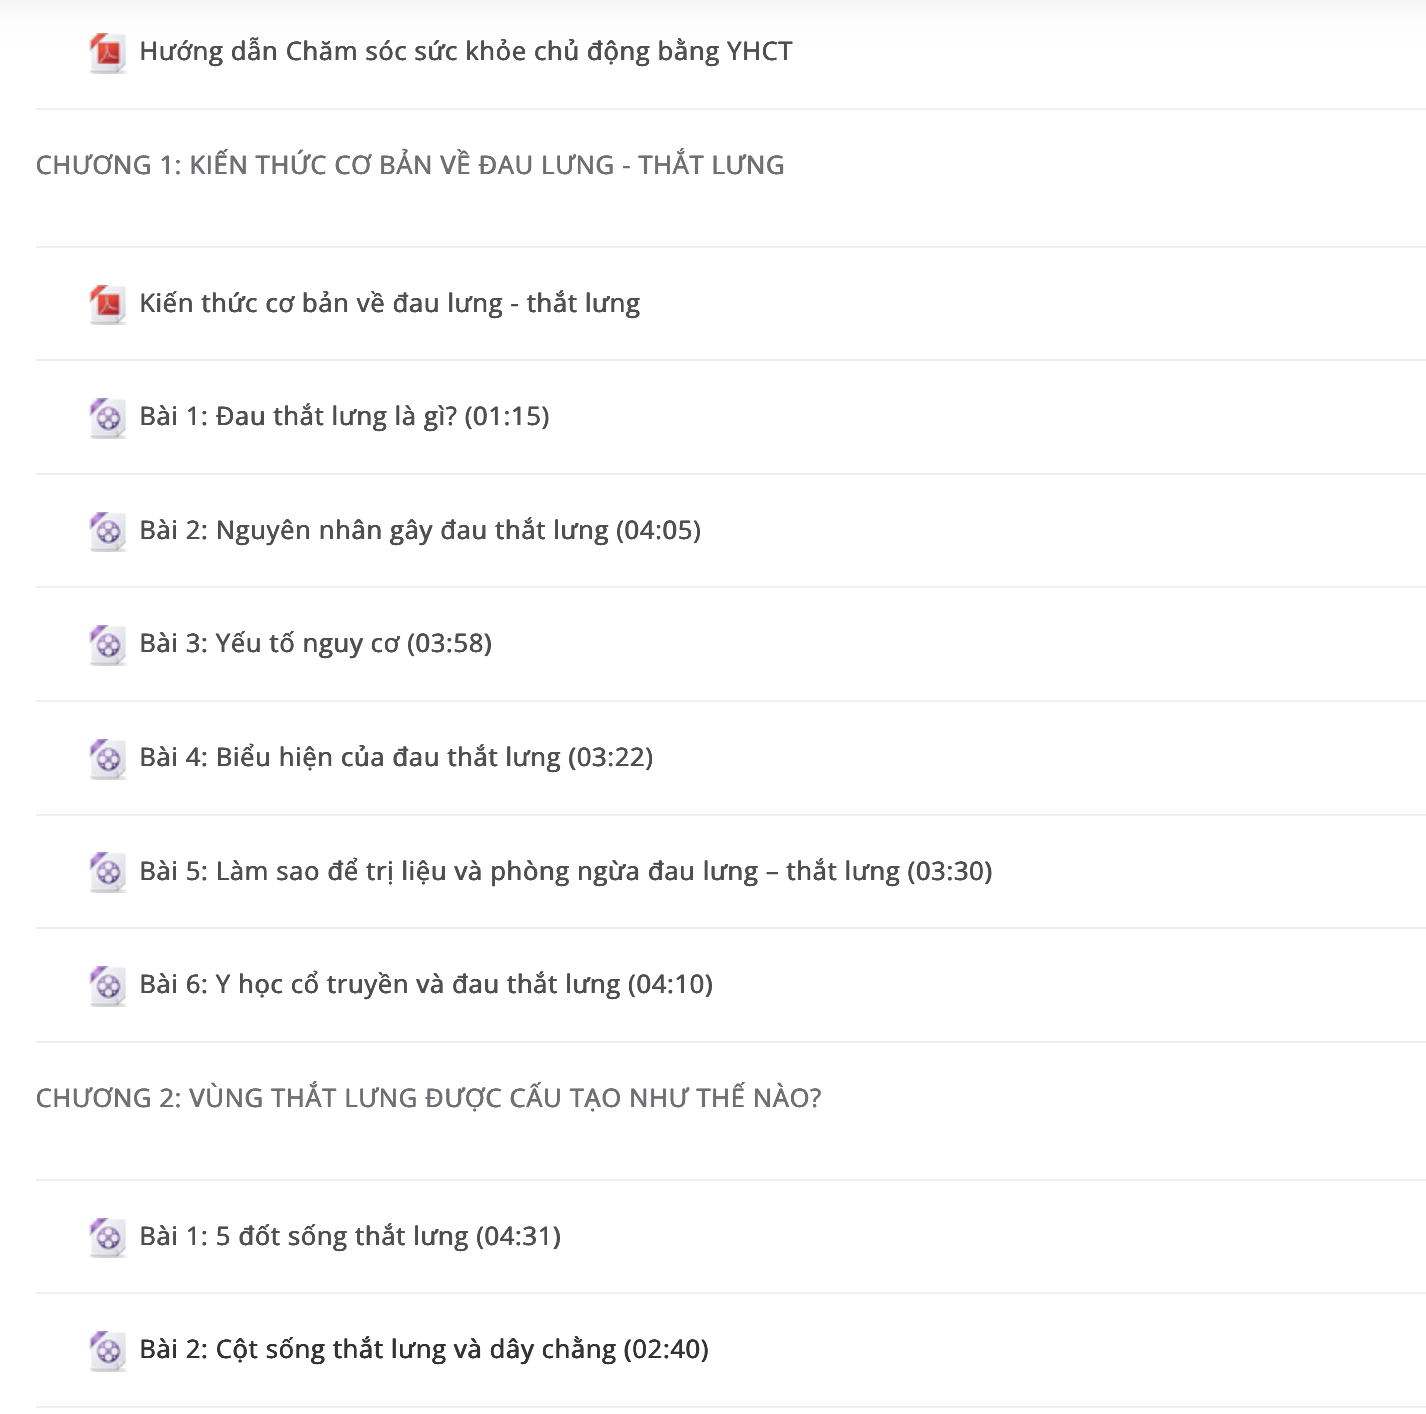The height and width of the screenshot is (1414, 1426).
Task: Click video icon next to Bài 1: Đau thắt lưng là gì
Action: (107, 417)
